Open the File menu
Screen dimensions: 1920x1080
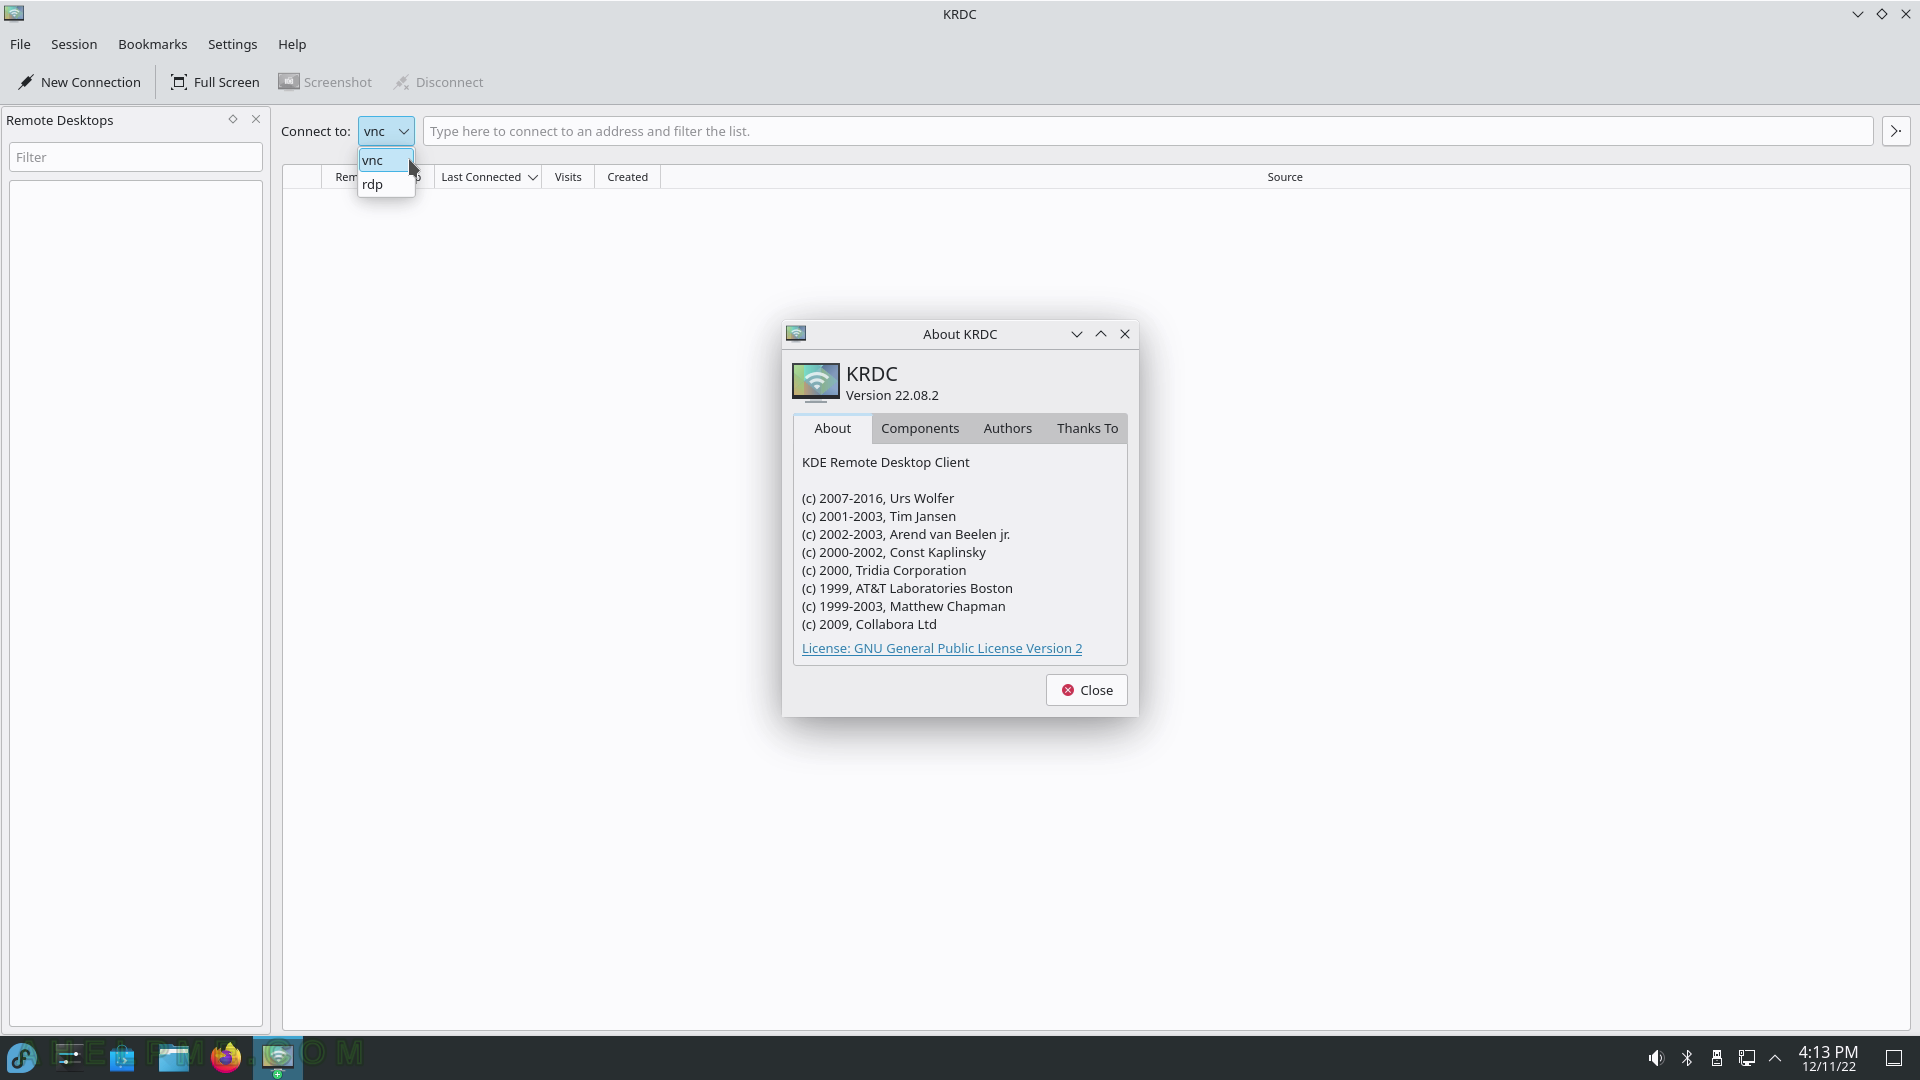tap(20, 44)
